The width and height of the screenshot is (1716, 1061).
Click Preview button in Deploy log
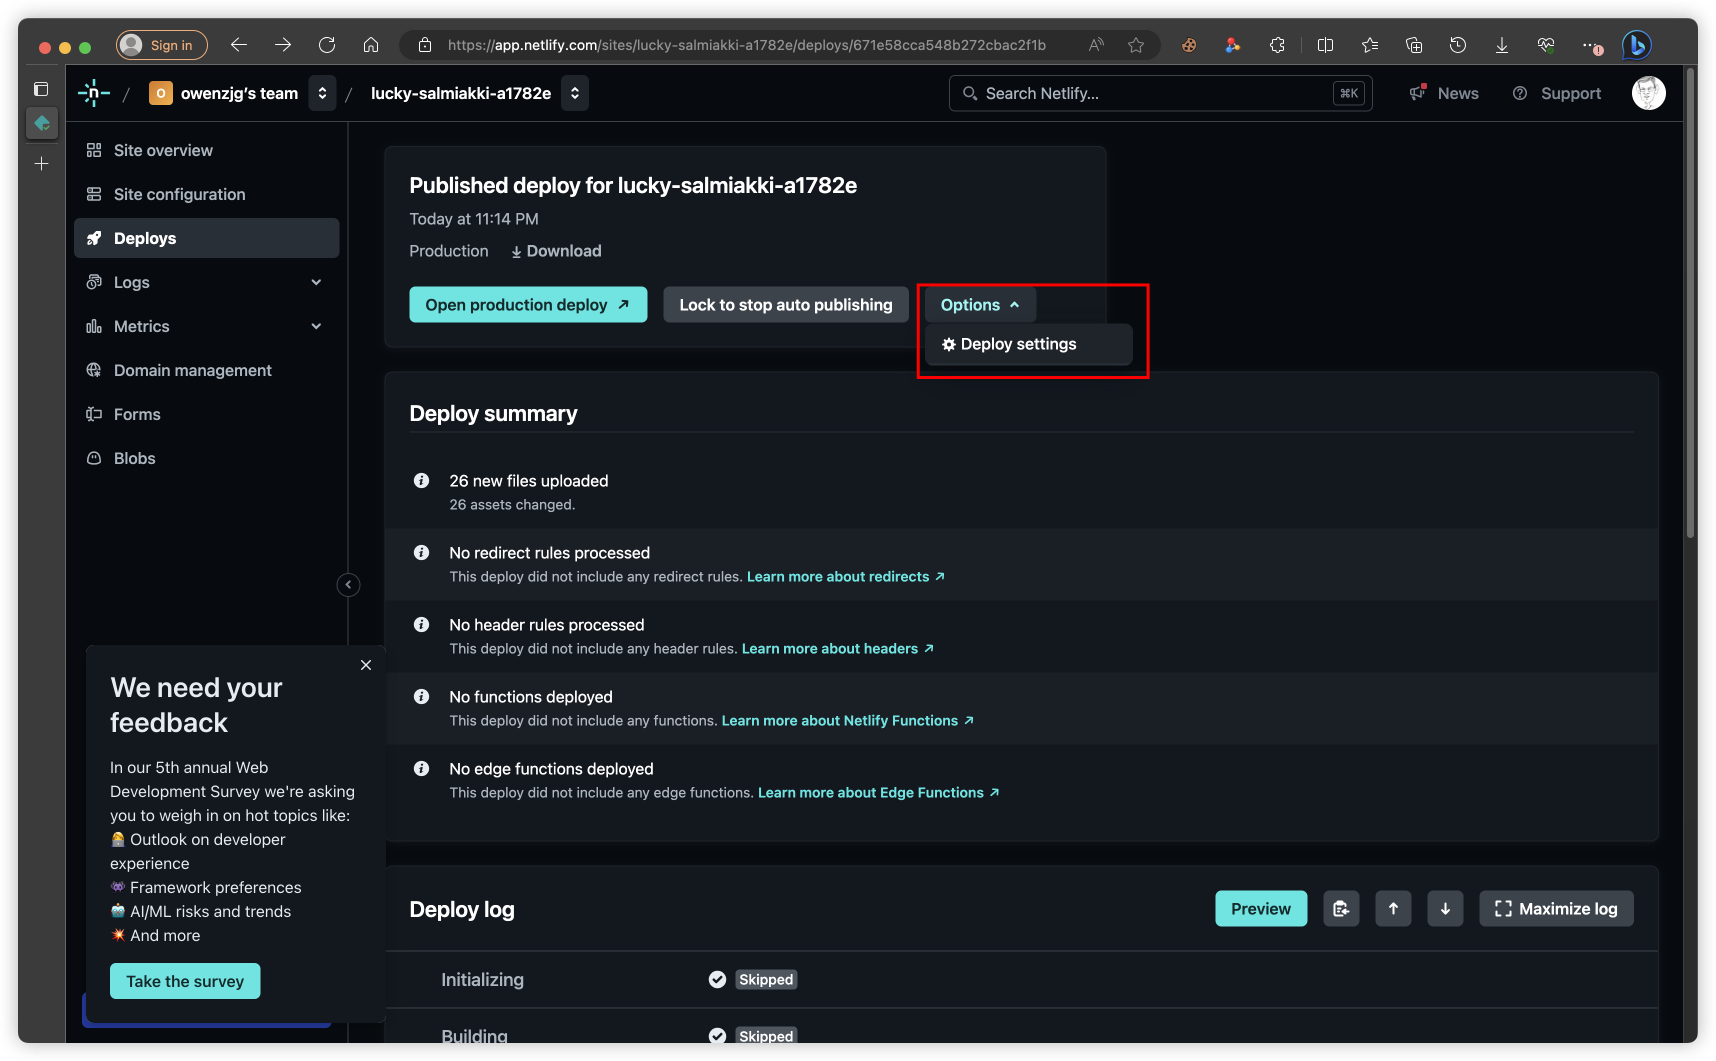tap(1261, 909)
